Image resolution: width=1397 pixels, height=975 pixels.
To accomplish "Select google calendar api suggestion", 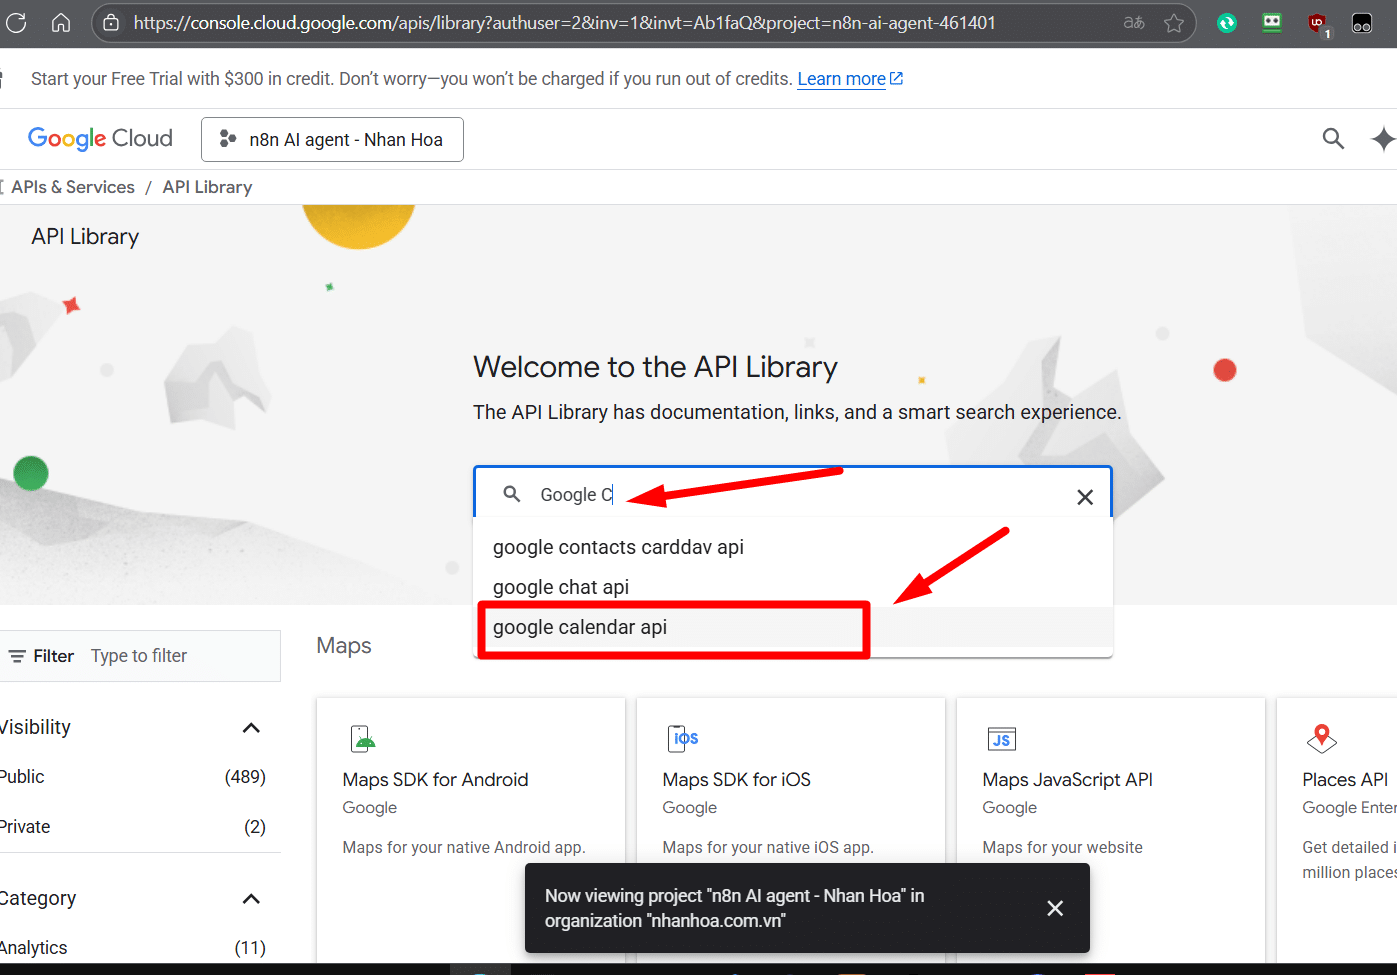I will [792, 627].
